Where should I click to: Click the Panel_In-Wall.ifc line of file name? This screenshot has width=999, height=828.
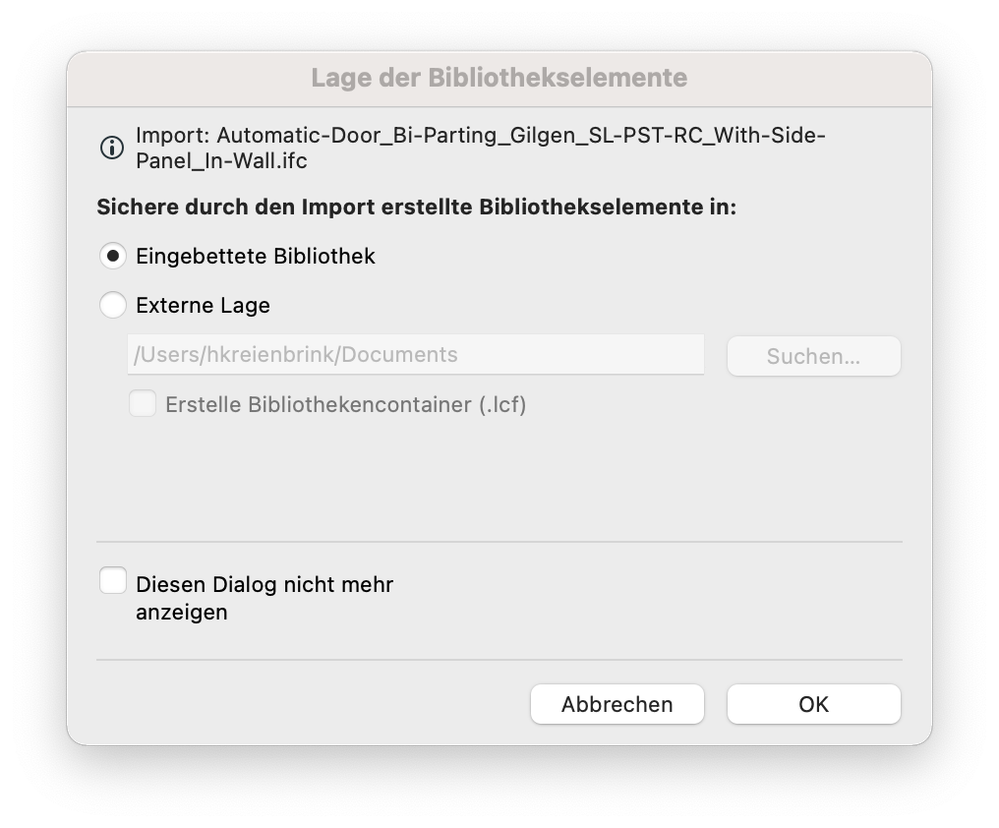221,161
